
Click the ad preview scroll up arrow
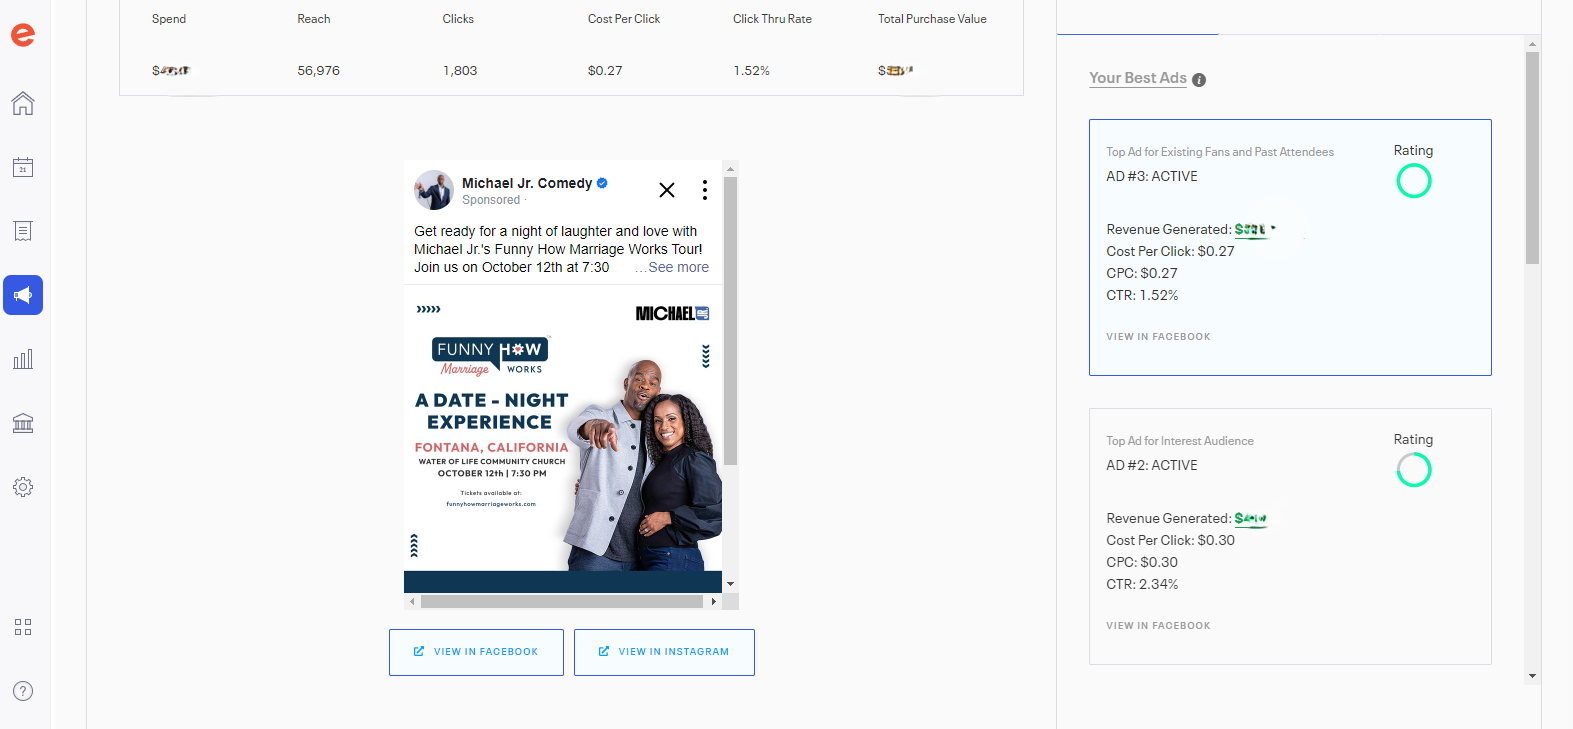(731, 168)
